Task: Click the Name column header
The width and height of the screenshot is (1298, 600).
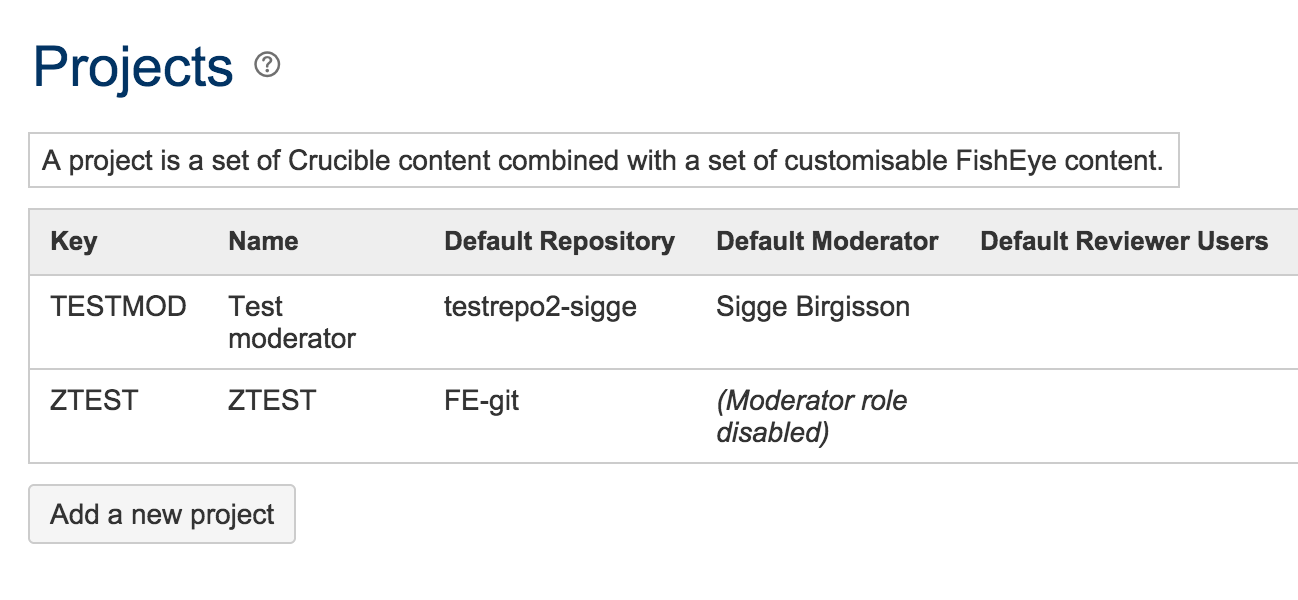Action: click(263, 241)
